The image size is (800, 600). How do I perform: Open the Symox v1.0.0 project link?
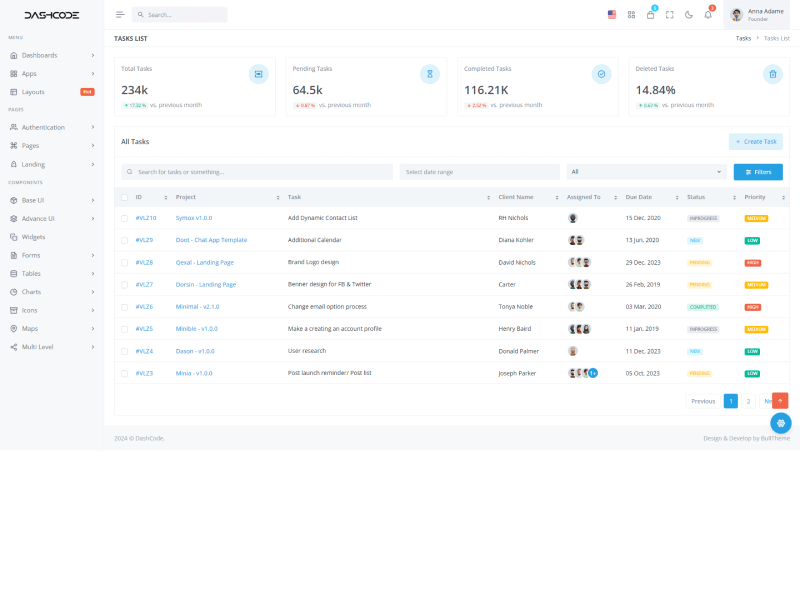click(194, 218)
